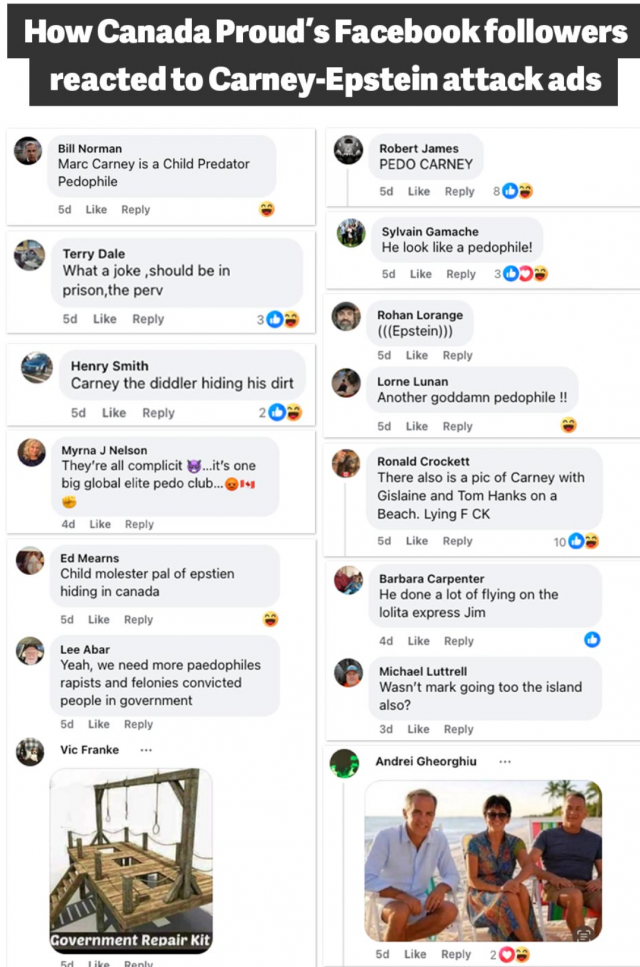Click Myrna J Nelson's profile avatar

[32, 452]
